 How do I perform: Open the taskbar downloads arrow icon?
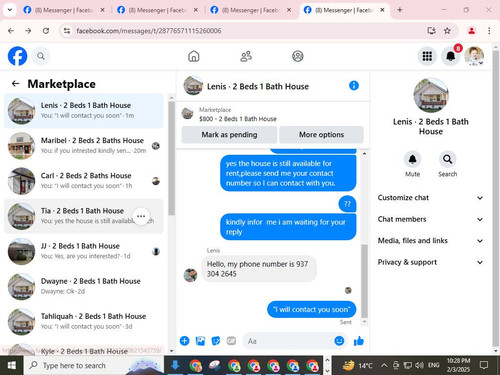coord(175,365)
